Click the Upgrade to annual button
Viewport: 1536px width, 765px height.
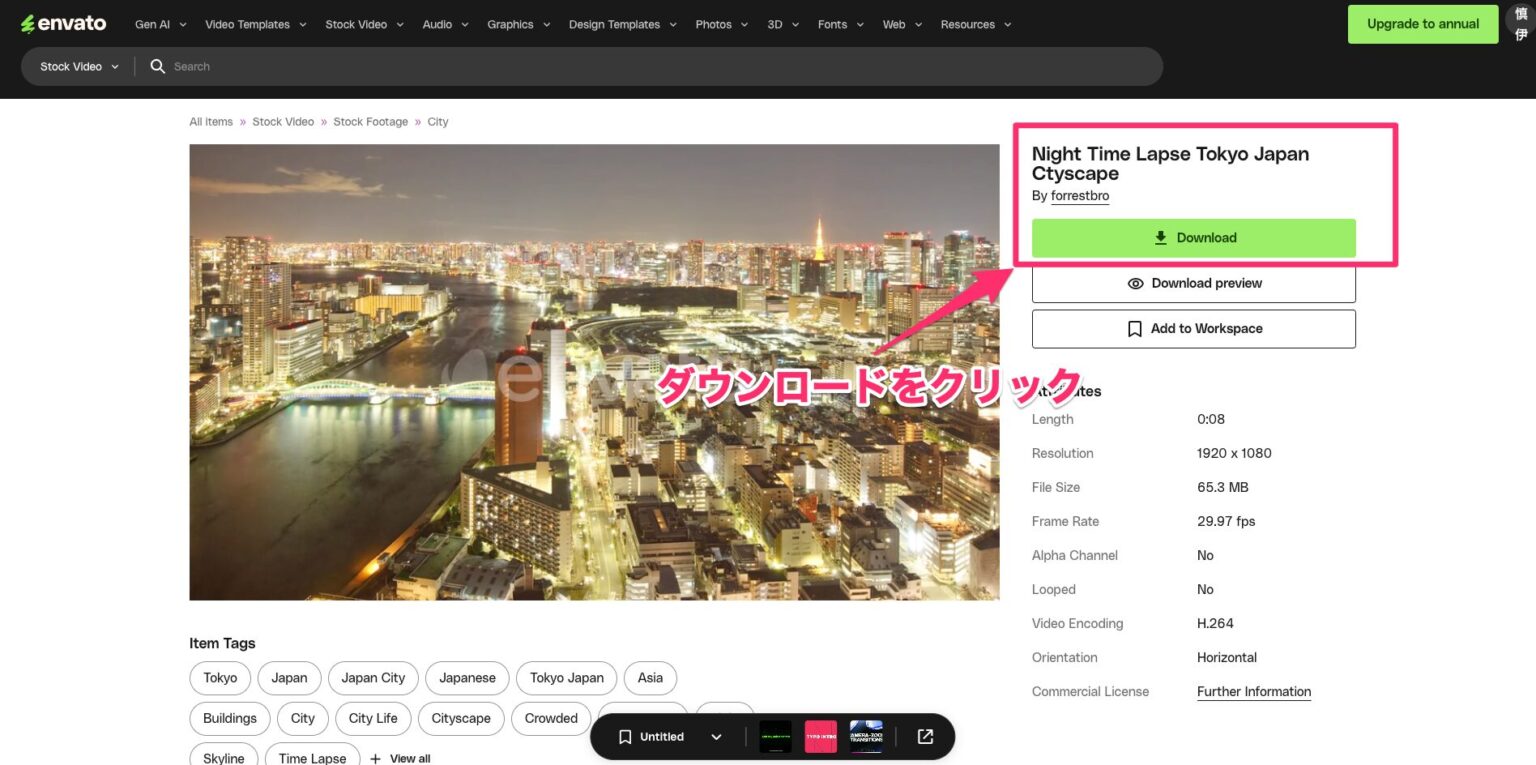1422,23
